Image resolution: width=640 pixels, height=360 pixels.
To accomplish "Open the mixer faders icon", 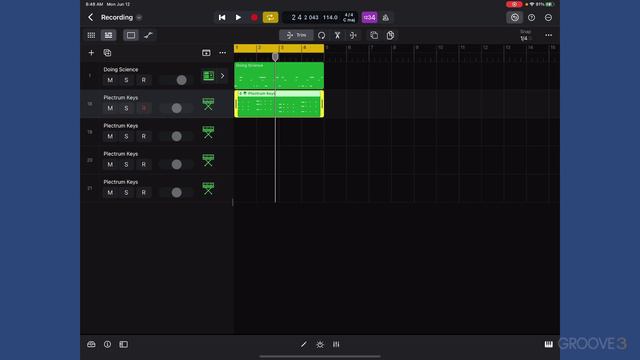I will (336, 344).
